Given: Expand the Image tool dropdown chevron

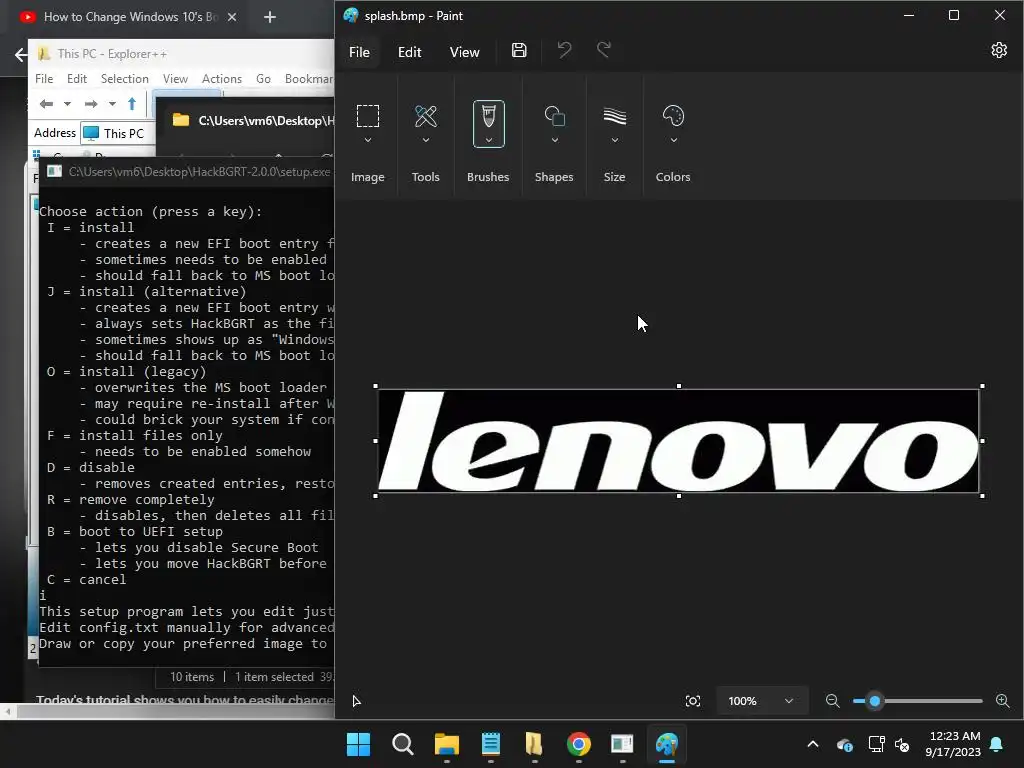Looking at the screenshot, I should coord(368,140).
